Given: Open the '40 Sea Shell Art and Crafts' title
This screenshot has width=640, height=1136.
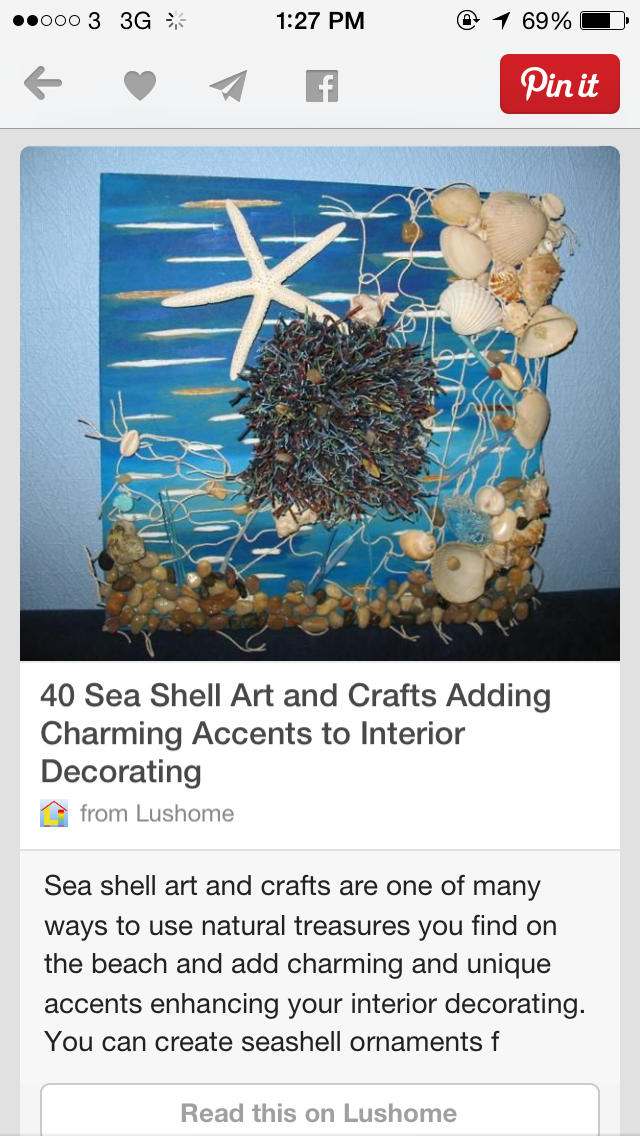Looking at the screenshot, I should (296, 733).
